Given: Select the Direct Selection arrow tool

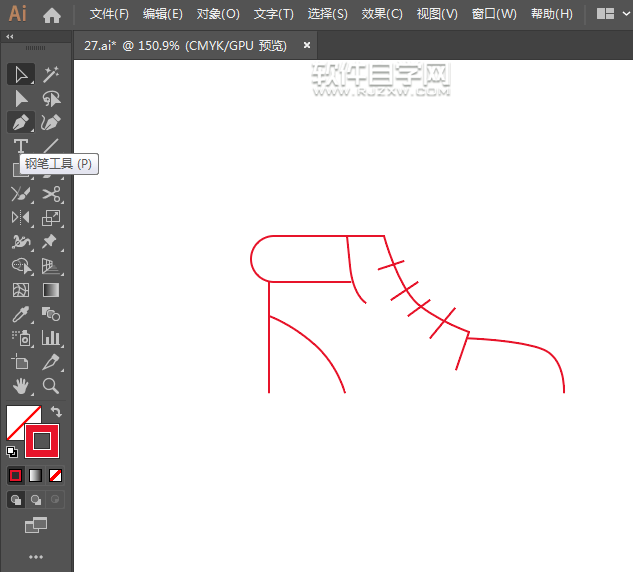Looking at the screenshot, I should tap(20, 98).
